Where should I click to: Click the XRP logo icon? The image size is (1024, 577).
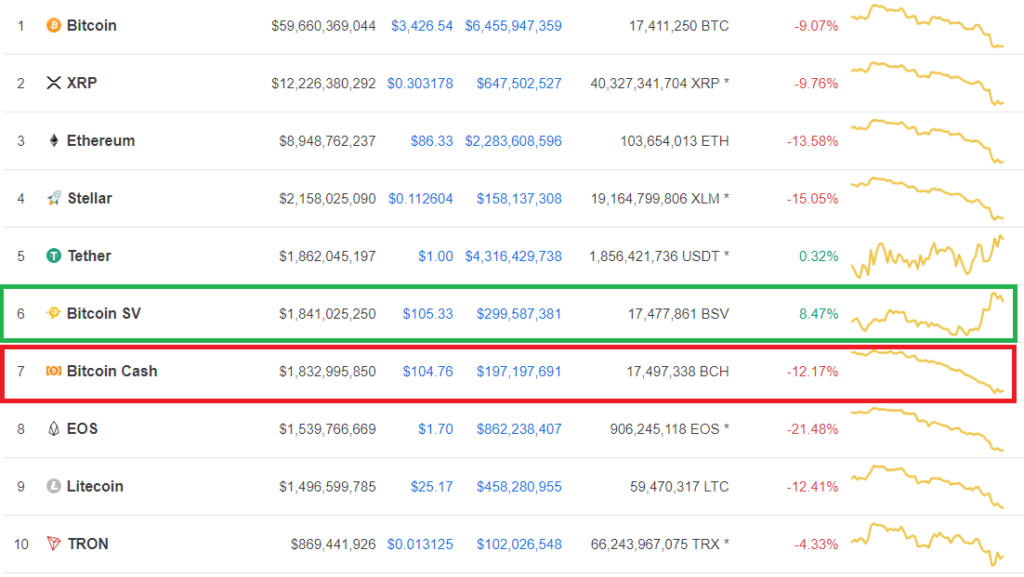[x=54, y=83]
